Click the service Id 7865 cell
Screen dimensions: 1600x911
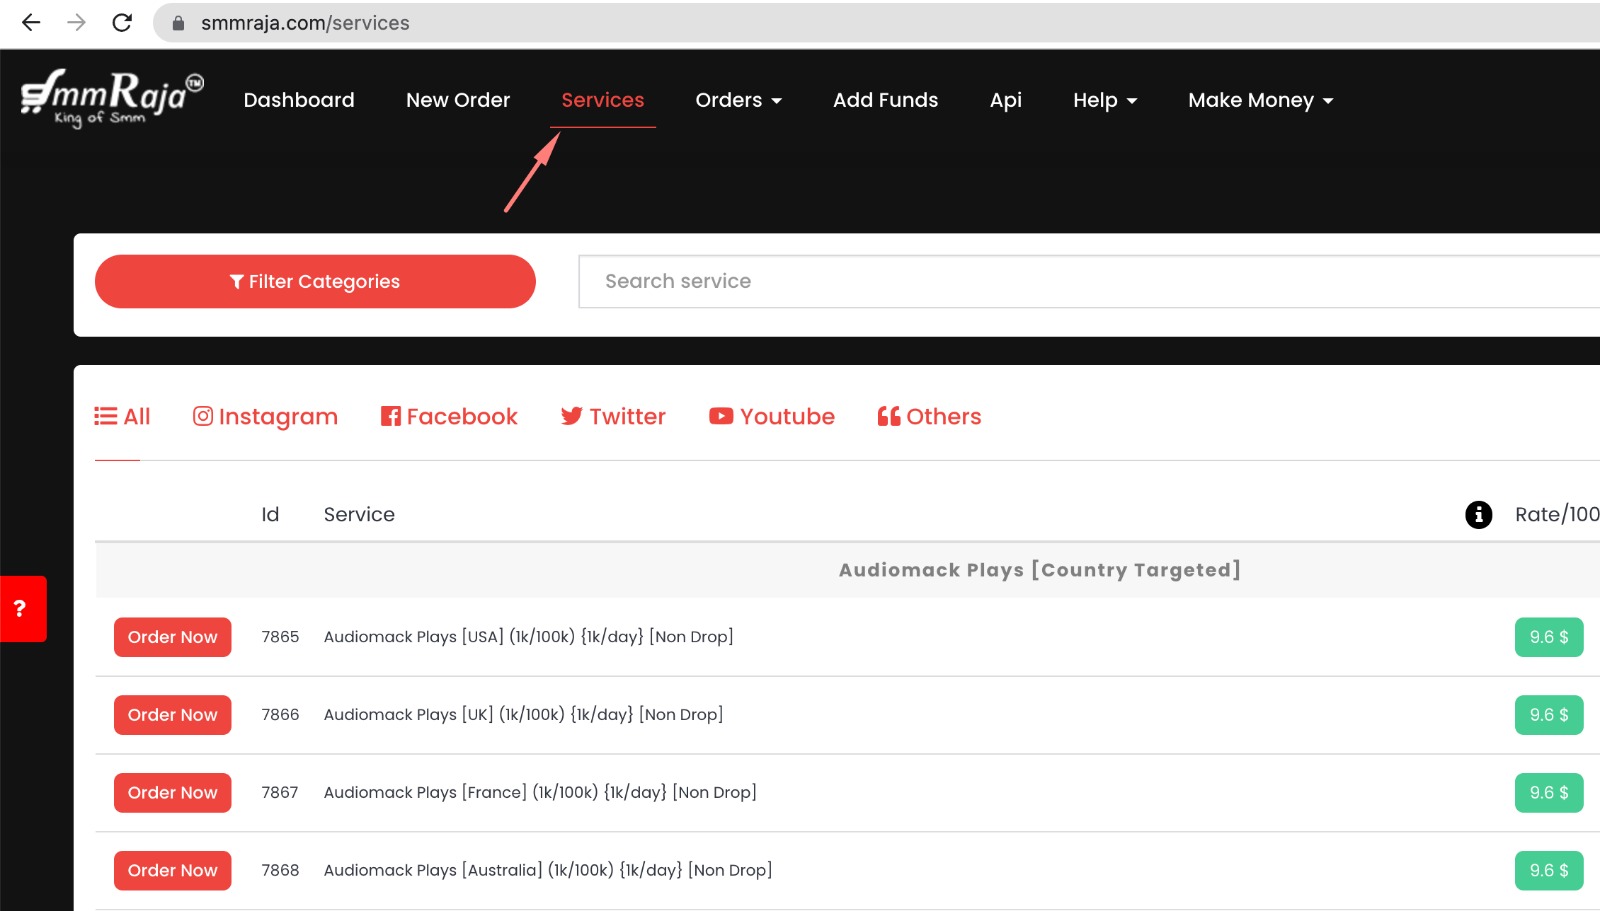click(x=280, y=637)
